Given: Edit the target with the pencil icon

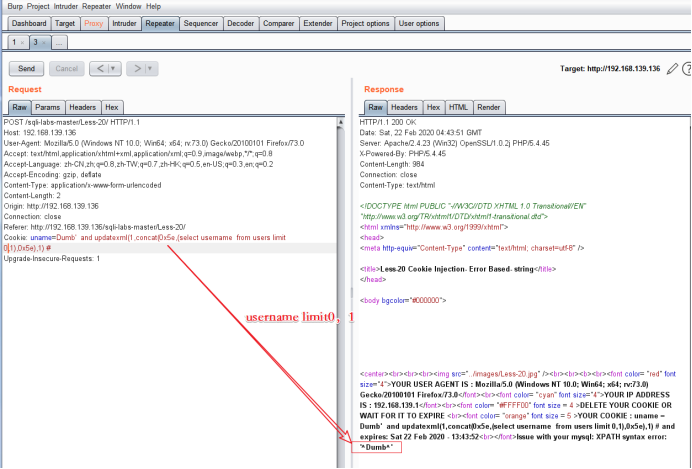Looking at the screenshot, I should (672, 69).
